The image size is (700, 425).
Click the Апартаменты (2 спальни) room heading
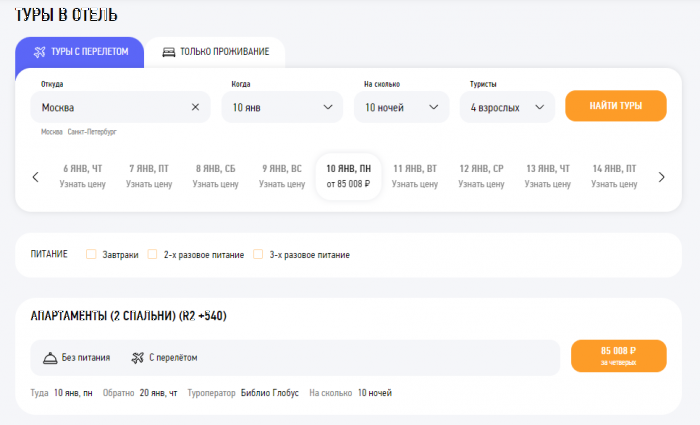[129, 316]
